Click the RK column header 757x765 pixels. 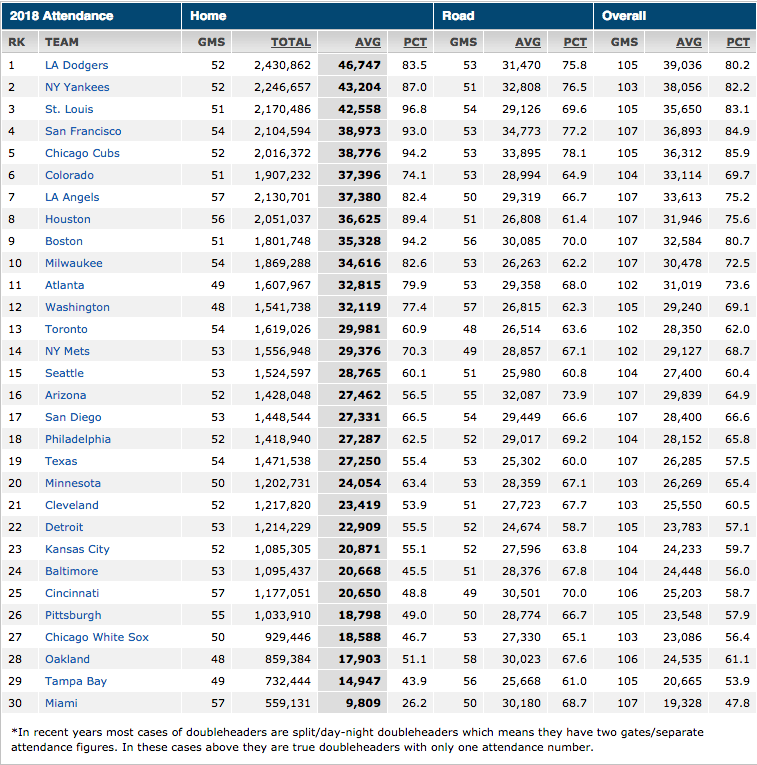point(17,42)
